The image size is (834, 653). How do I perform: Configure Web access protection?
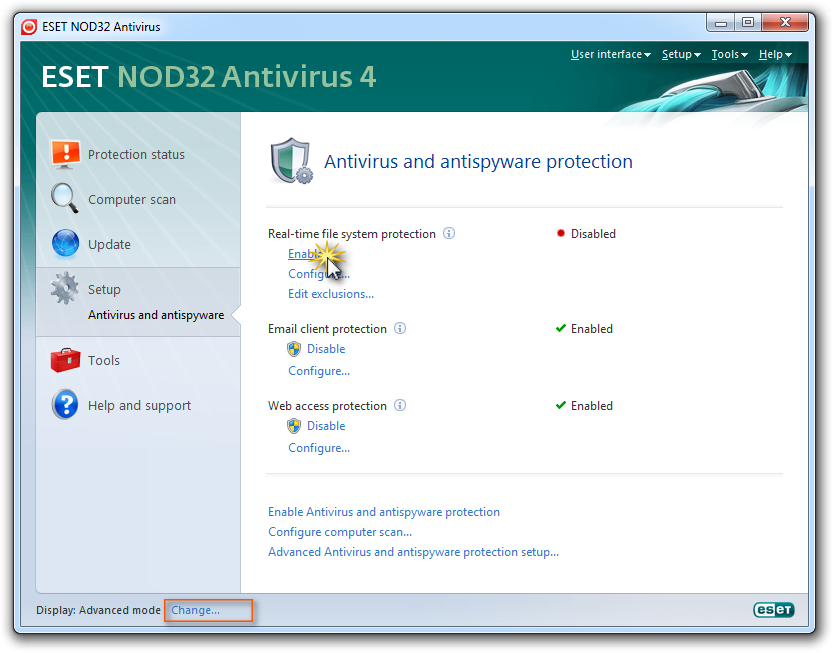pos(319,448)
